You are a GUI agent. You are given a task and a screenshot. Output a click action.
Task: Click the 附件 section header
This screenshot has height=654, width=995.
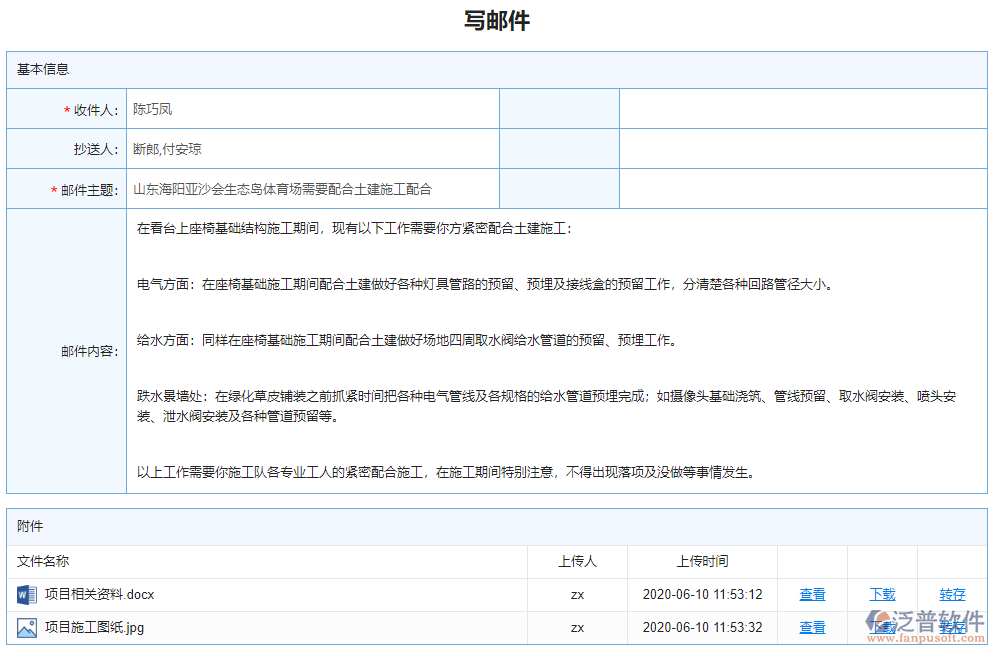click(x=30, y=526)
